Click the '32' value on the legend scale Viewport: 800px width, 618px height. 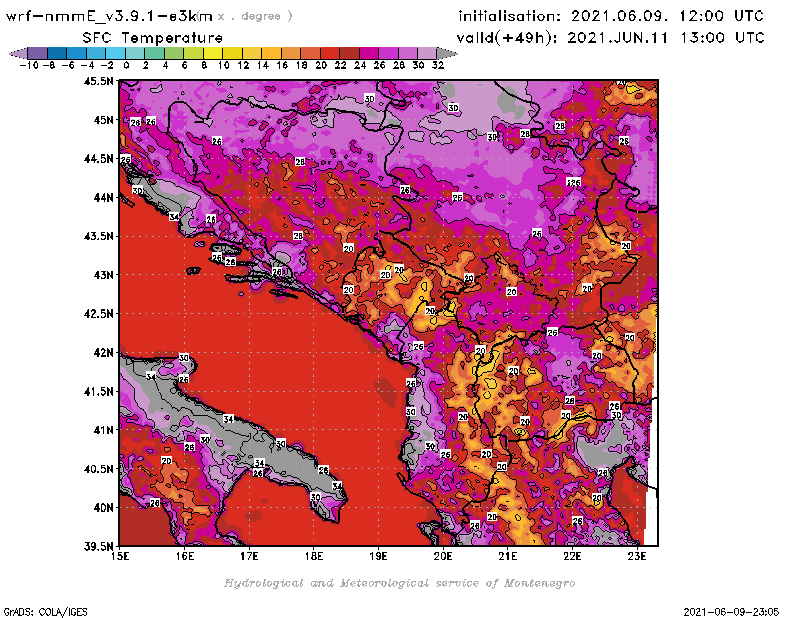438,65
